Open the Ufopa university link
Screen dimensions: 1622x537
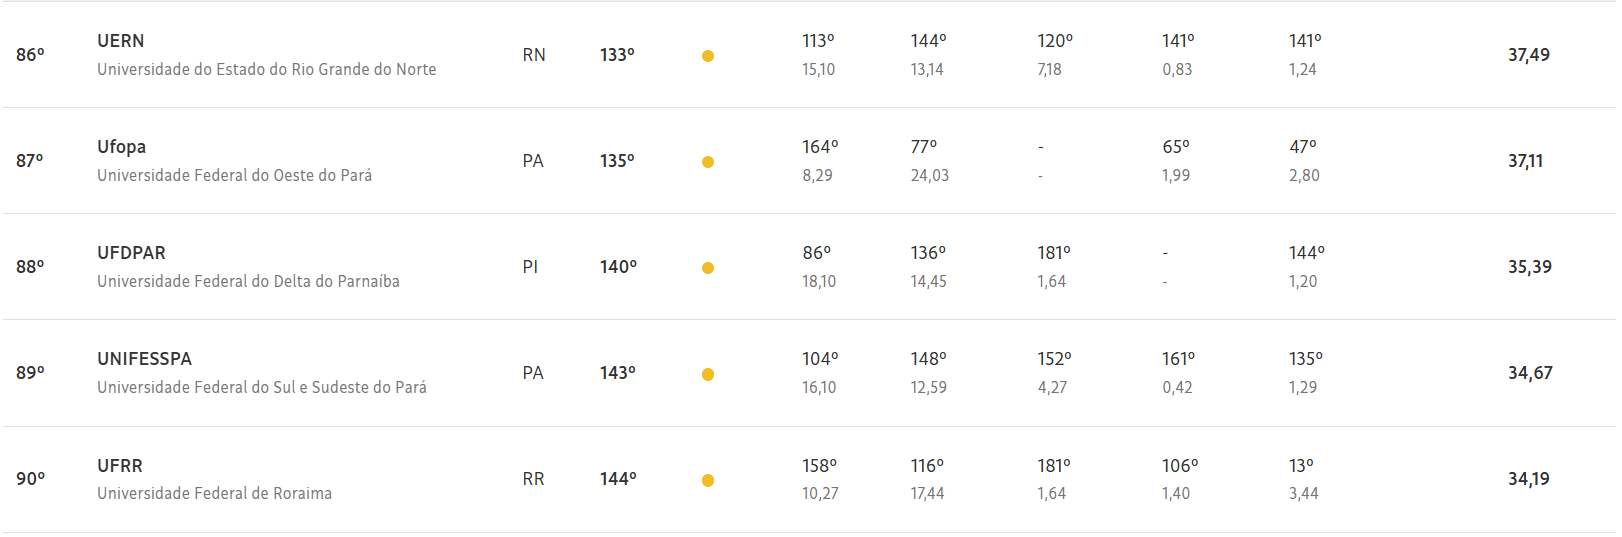point(122,147)
